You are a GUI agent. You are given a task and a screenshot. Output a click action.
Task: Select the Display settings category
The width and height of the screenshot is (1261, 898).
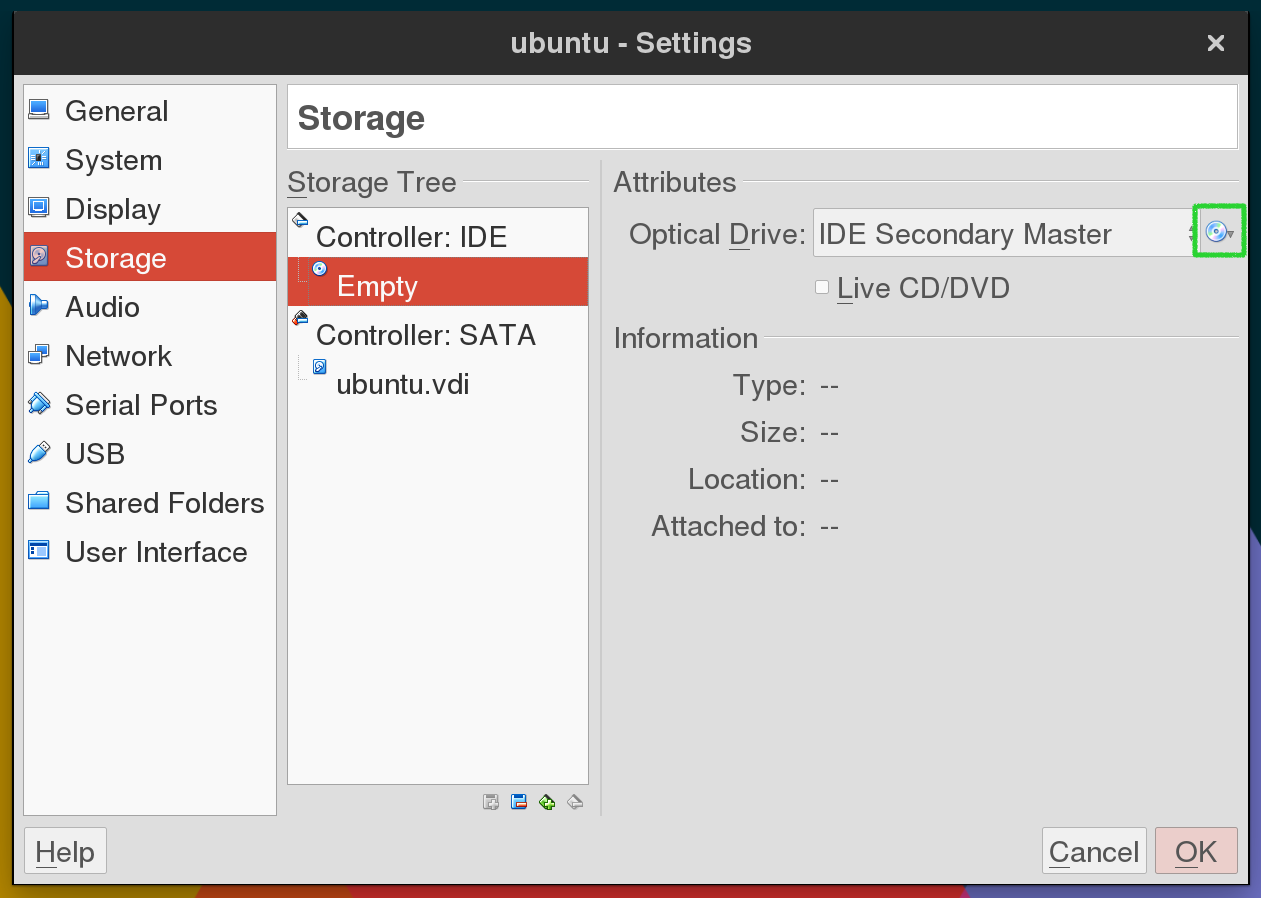[x=150, y=209]
